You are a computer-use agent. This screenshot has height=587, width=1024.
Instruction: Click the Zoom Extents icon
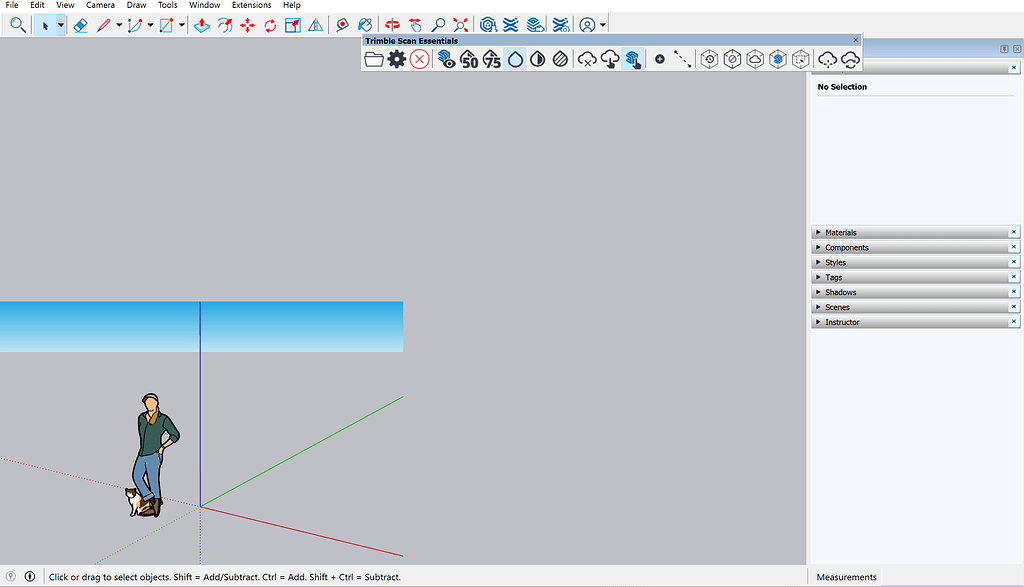point(460,24)
